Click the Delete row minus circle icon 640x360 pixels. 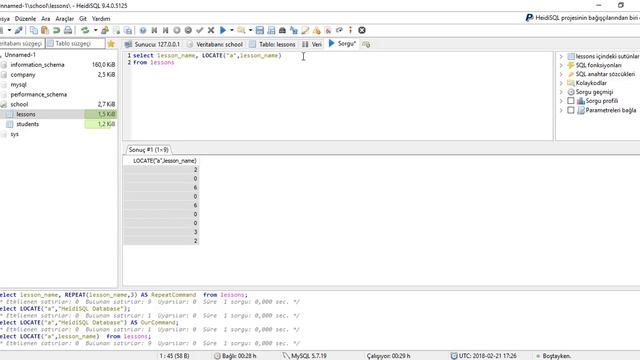pos(188,30)
